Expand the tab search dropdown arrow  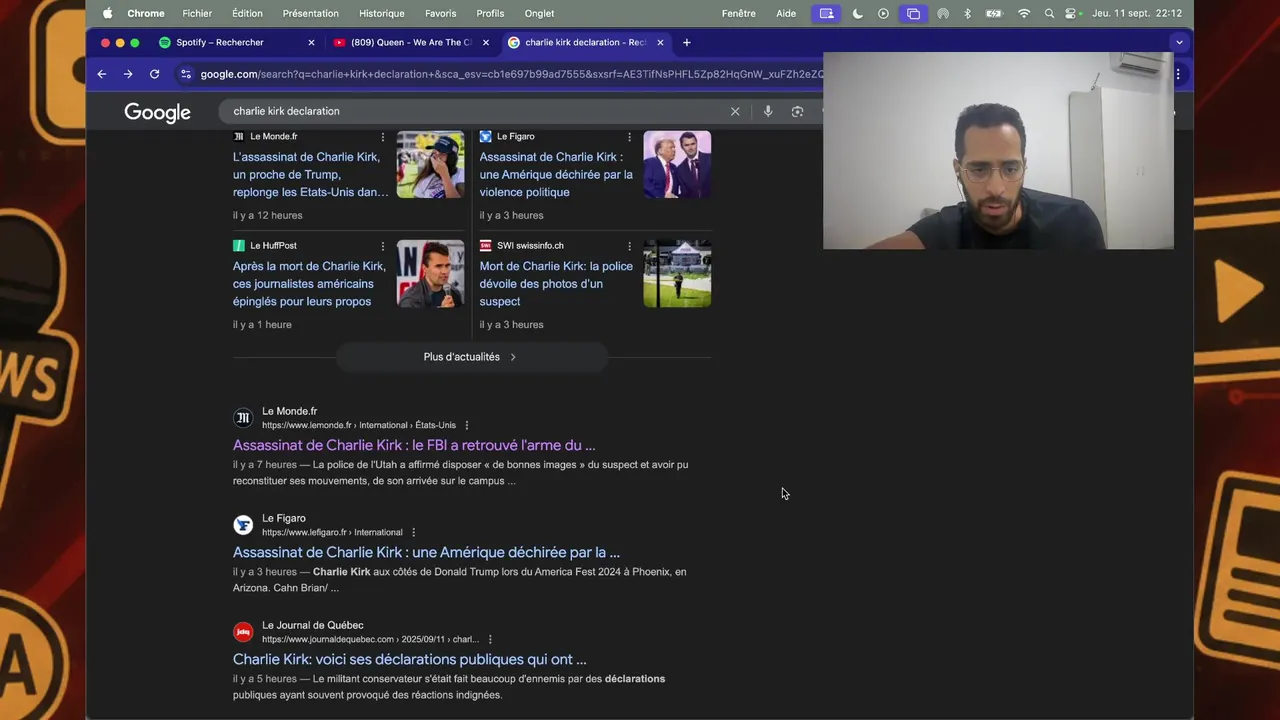pyautogui.click(x=1179, y=42)
